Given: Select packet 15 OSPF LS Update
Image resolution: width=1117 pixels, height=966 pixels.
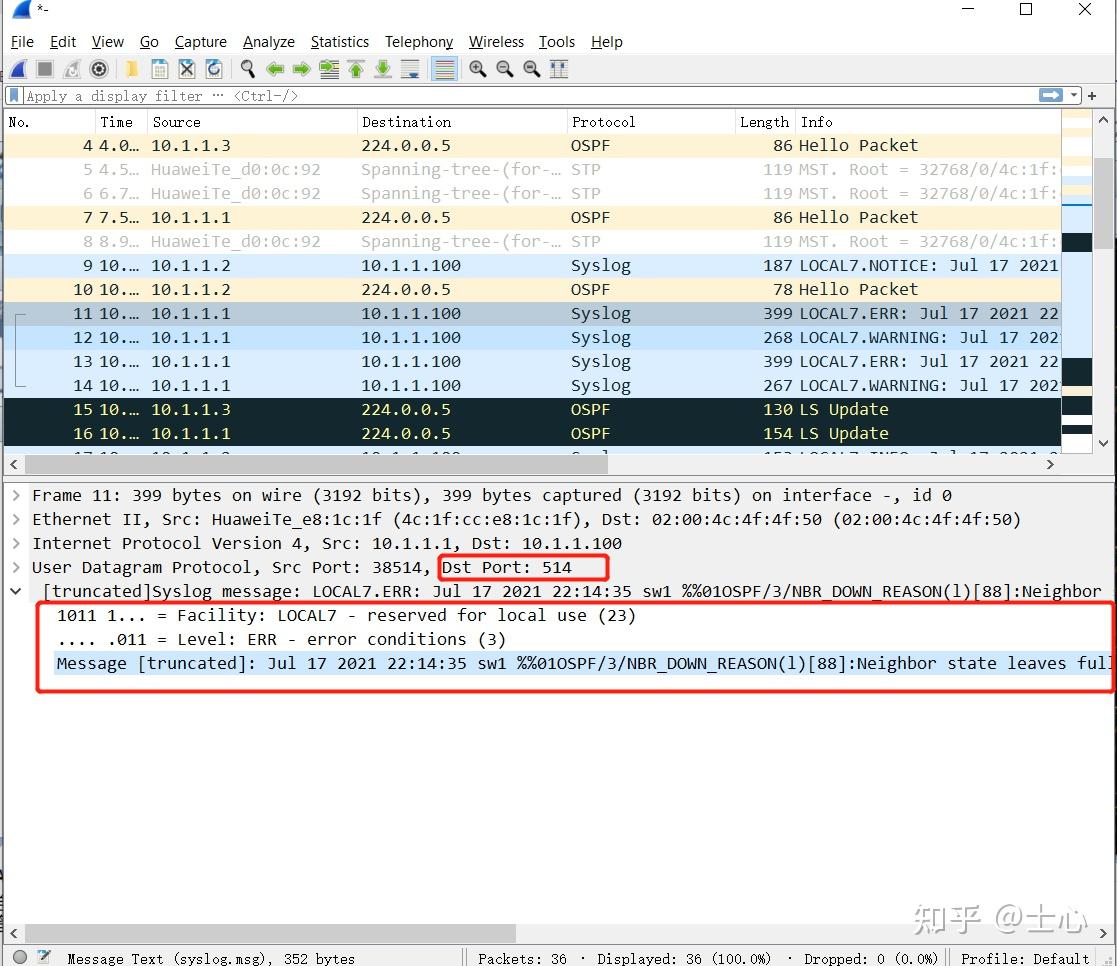Looking at the screenshot, I should pos(532,410).
